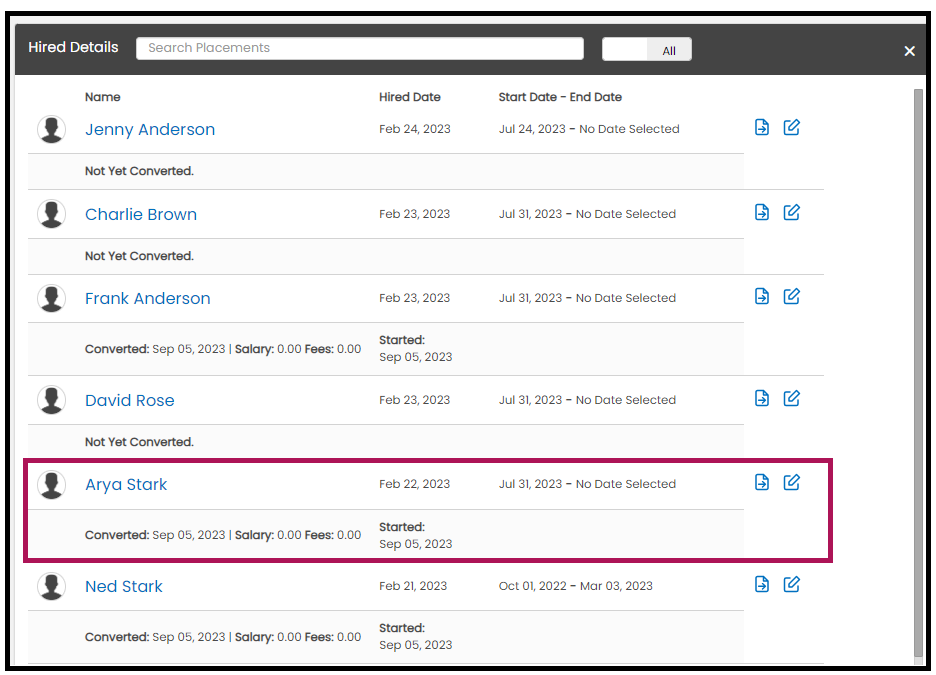
Task: Close the Hired Details dialog
Action: tap(909, 51)
